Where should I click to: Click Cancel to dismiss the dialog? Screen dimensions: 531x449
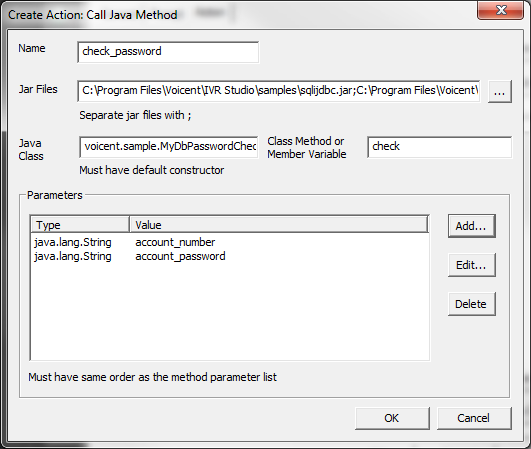(474, 418)
